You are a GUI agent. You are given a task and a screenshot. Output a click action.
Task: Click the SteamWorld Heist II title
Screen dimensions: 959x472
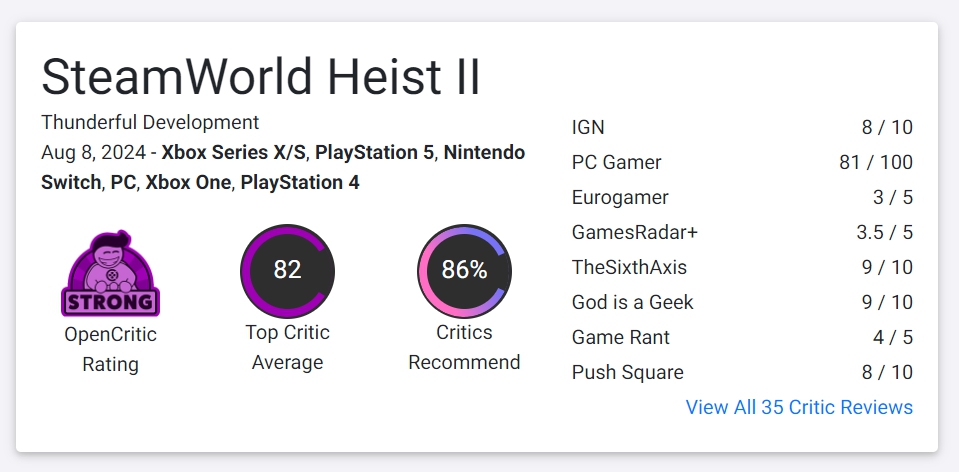coord(261,77)
